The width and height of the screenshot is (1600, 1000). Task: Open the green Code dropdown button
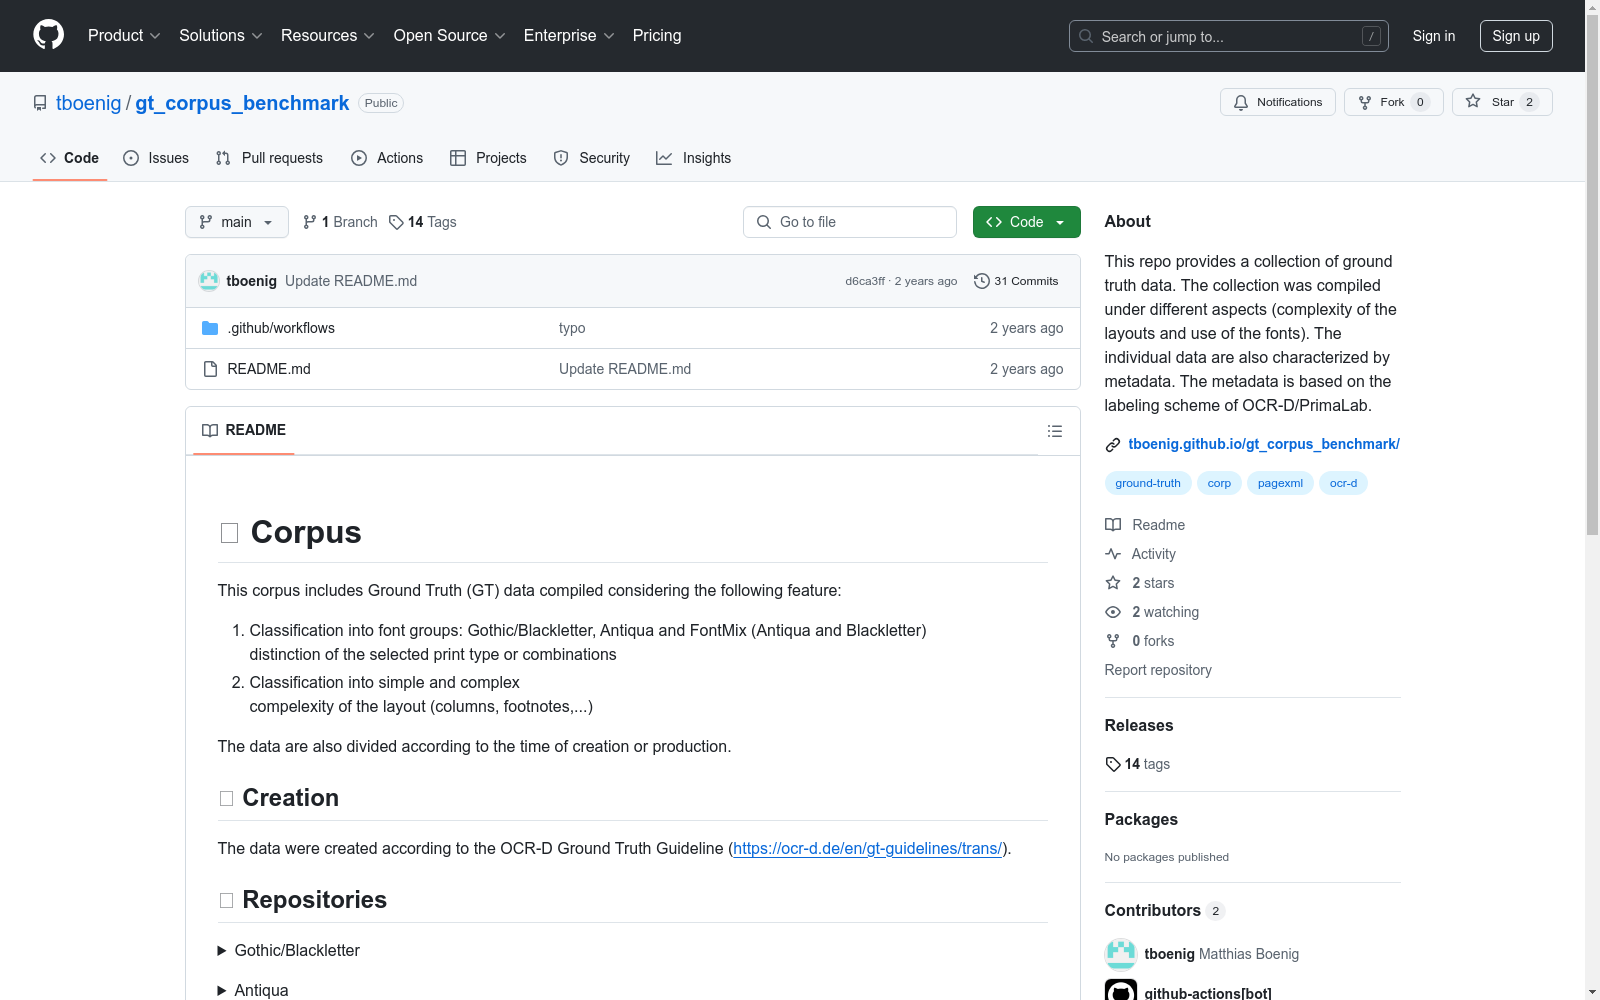click(1026, 222)
